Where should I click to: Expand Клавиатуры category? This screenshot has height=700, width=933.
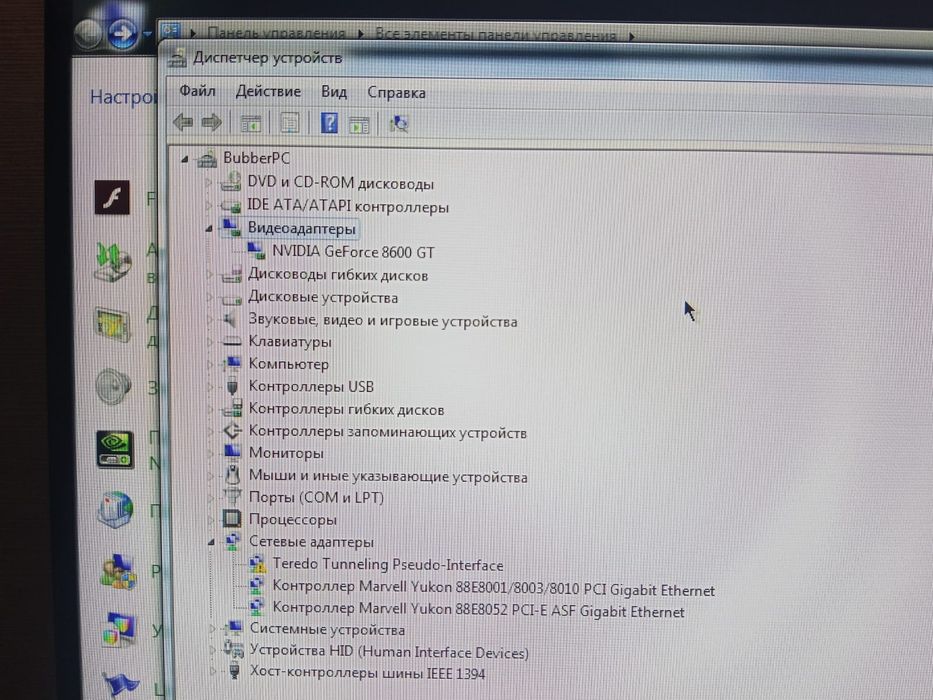click(209, 342)
